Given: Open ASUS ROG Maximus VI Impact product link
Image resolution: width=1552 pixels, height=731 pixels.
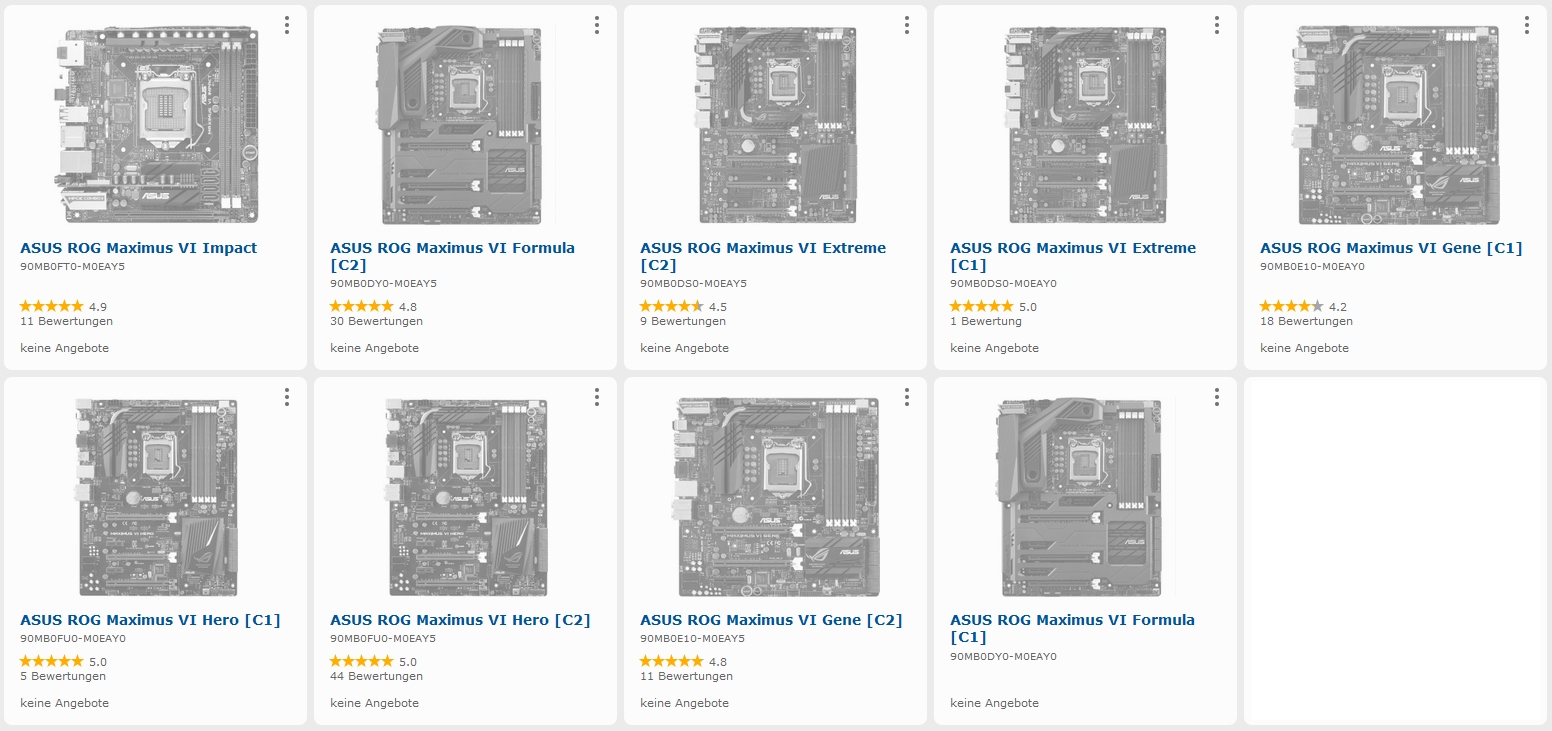Looking at the screenshot, I should pyautogui.click(x=138, y=248).
